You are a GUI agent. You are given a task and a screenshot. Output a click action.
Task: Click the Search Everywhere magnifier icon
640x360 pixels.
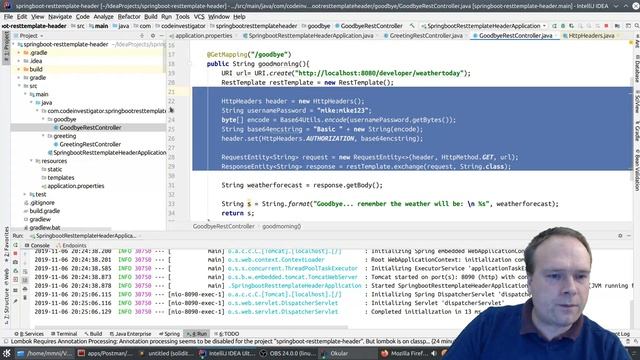[637, 26]
